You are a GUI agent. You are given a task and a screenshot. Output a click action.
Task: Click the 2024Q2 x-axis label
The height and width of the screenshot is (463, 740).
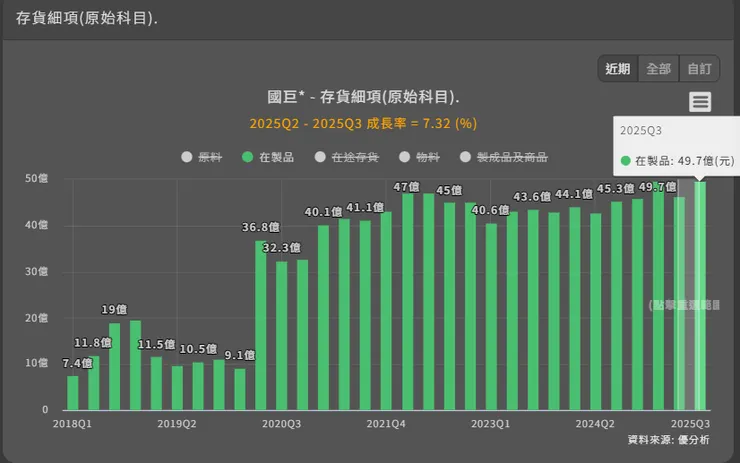point(595,424)
